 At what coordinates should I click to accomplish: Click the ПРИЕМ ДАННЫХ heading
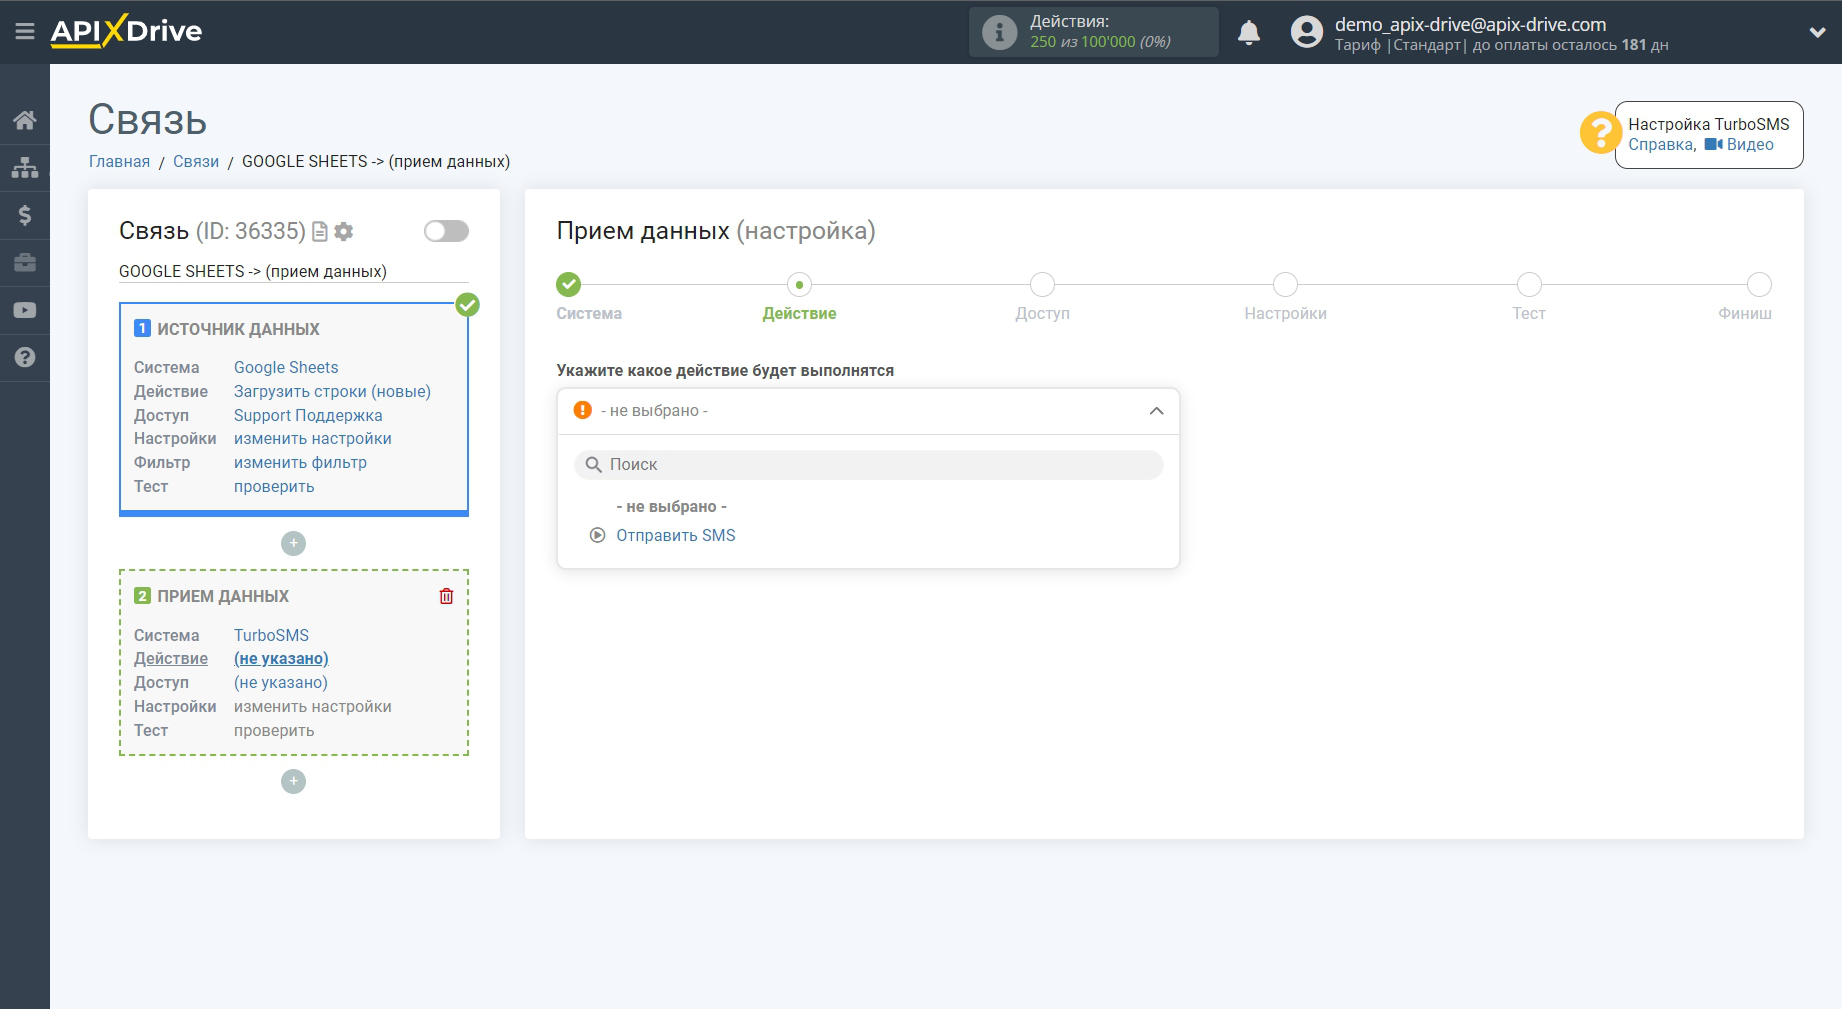click(x=223, y=597)
